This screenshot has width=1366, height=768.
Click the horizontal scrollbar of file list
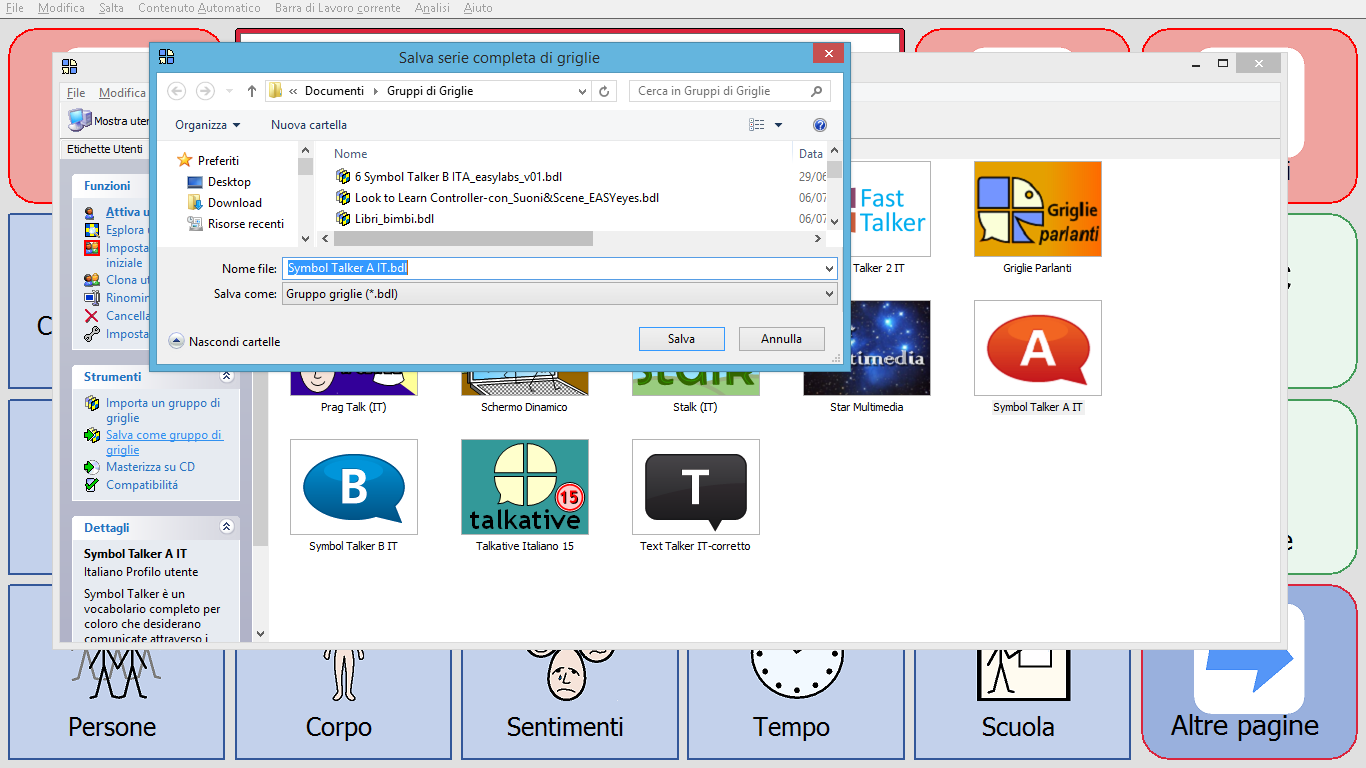(x=463, y=239)
